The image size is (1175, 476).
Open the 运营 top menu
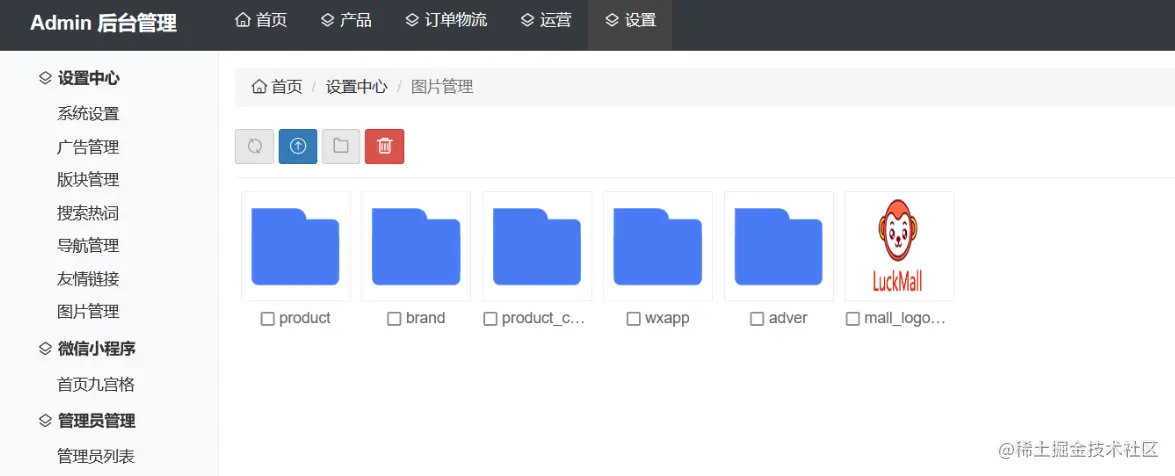pos(546,20)
